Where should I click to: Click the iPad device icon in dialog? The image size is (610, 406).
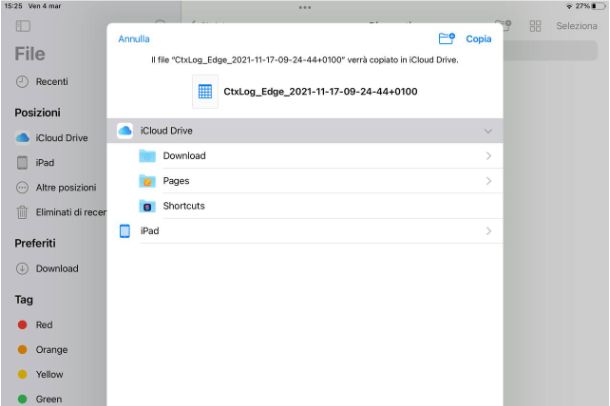click(124, 231)
